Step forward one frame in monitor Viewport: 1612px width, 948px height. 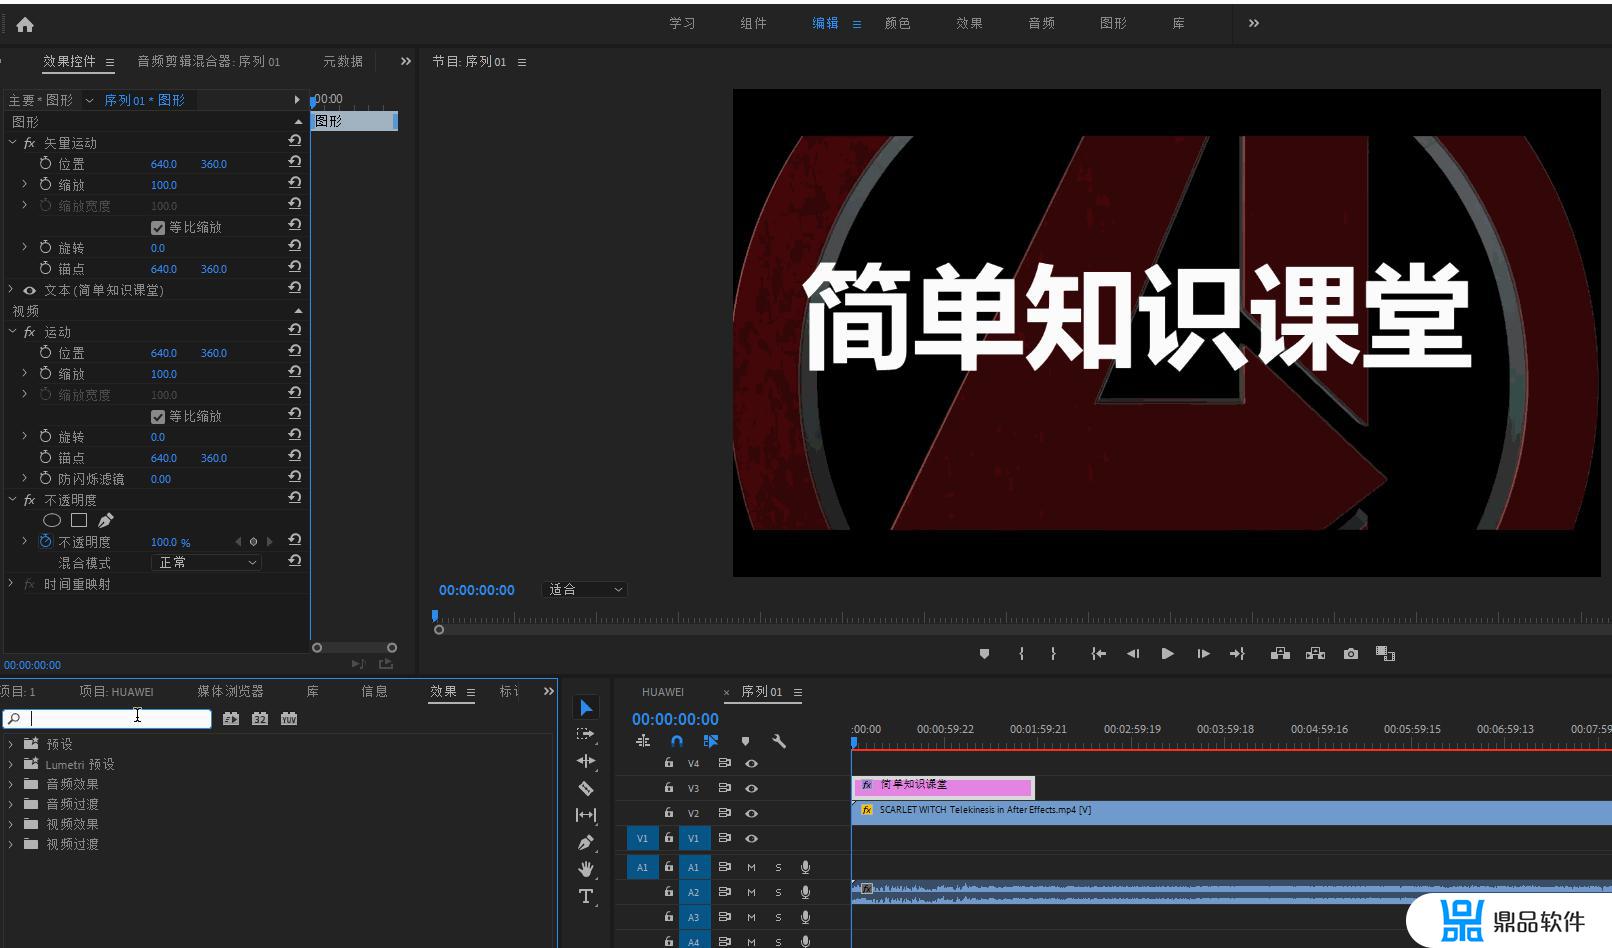point(1203,654)
